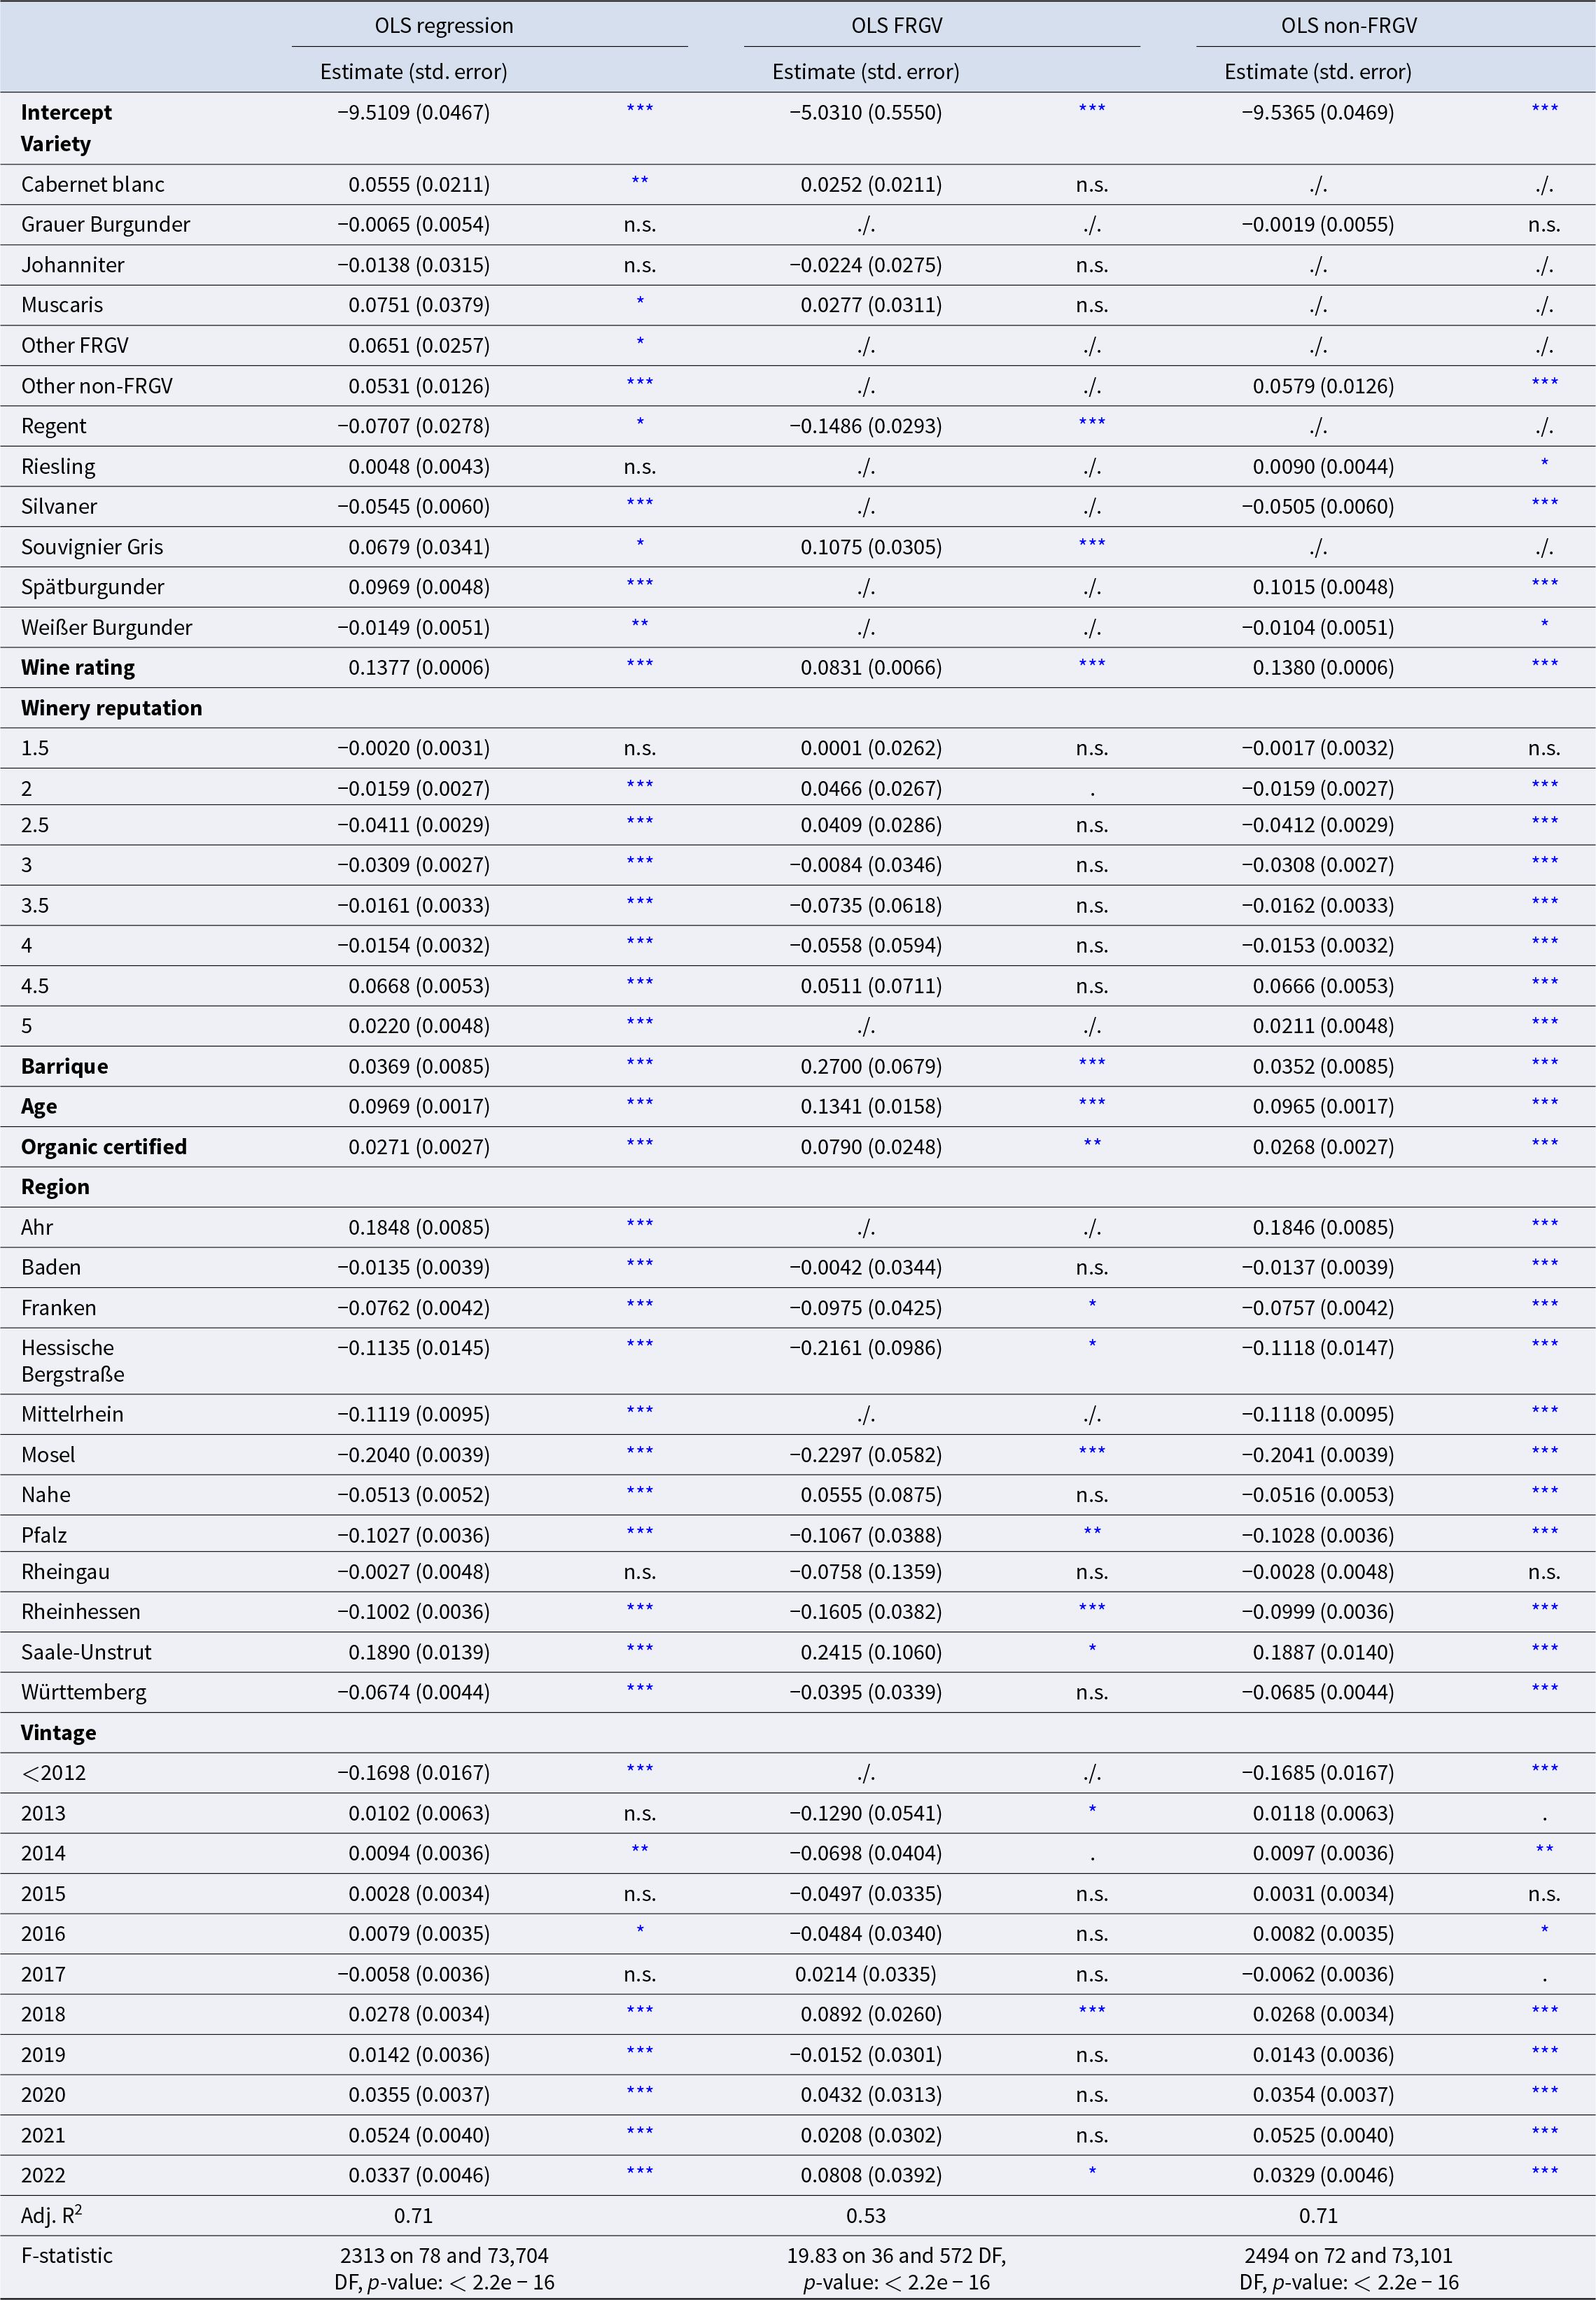Select the <2012 vintage row label
1596x2300 pixels.
coord(53,1773)
